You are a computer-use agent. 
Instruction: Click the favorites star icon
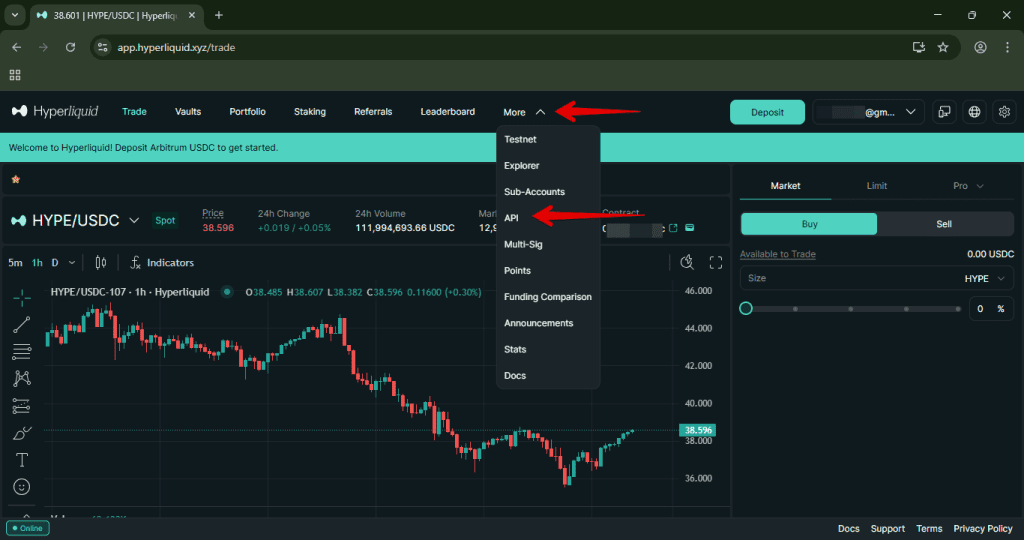pos(15,179)
